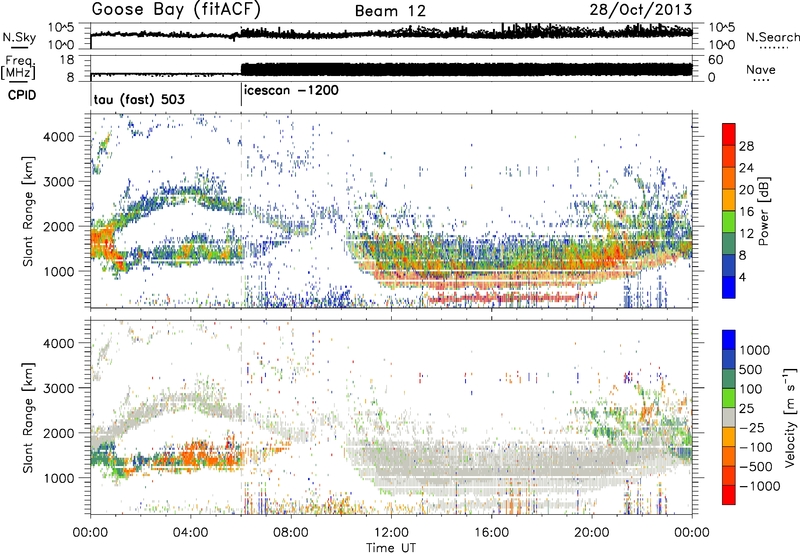
Task: Click the '60' Nave axis label
Action: click(715, 60)
